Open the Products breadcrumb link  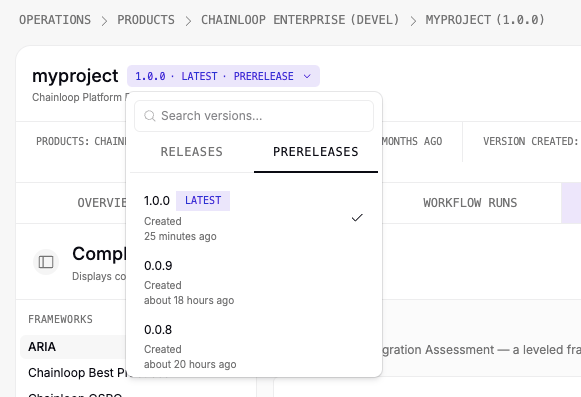(x=146, y=20)
